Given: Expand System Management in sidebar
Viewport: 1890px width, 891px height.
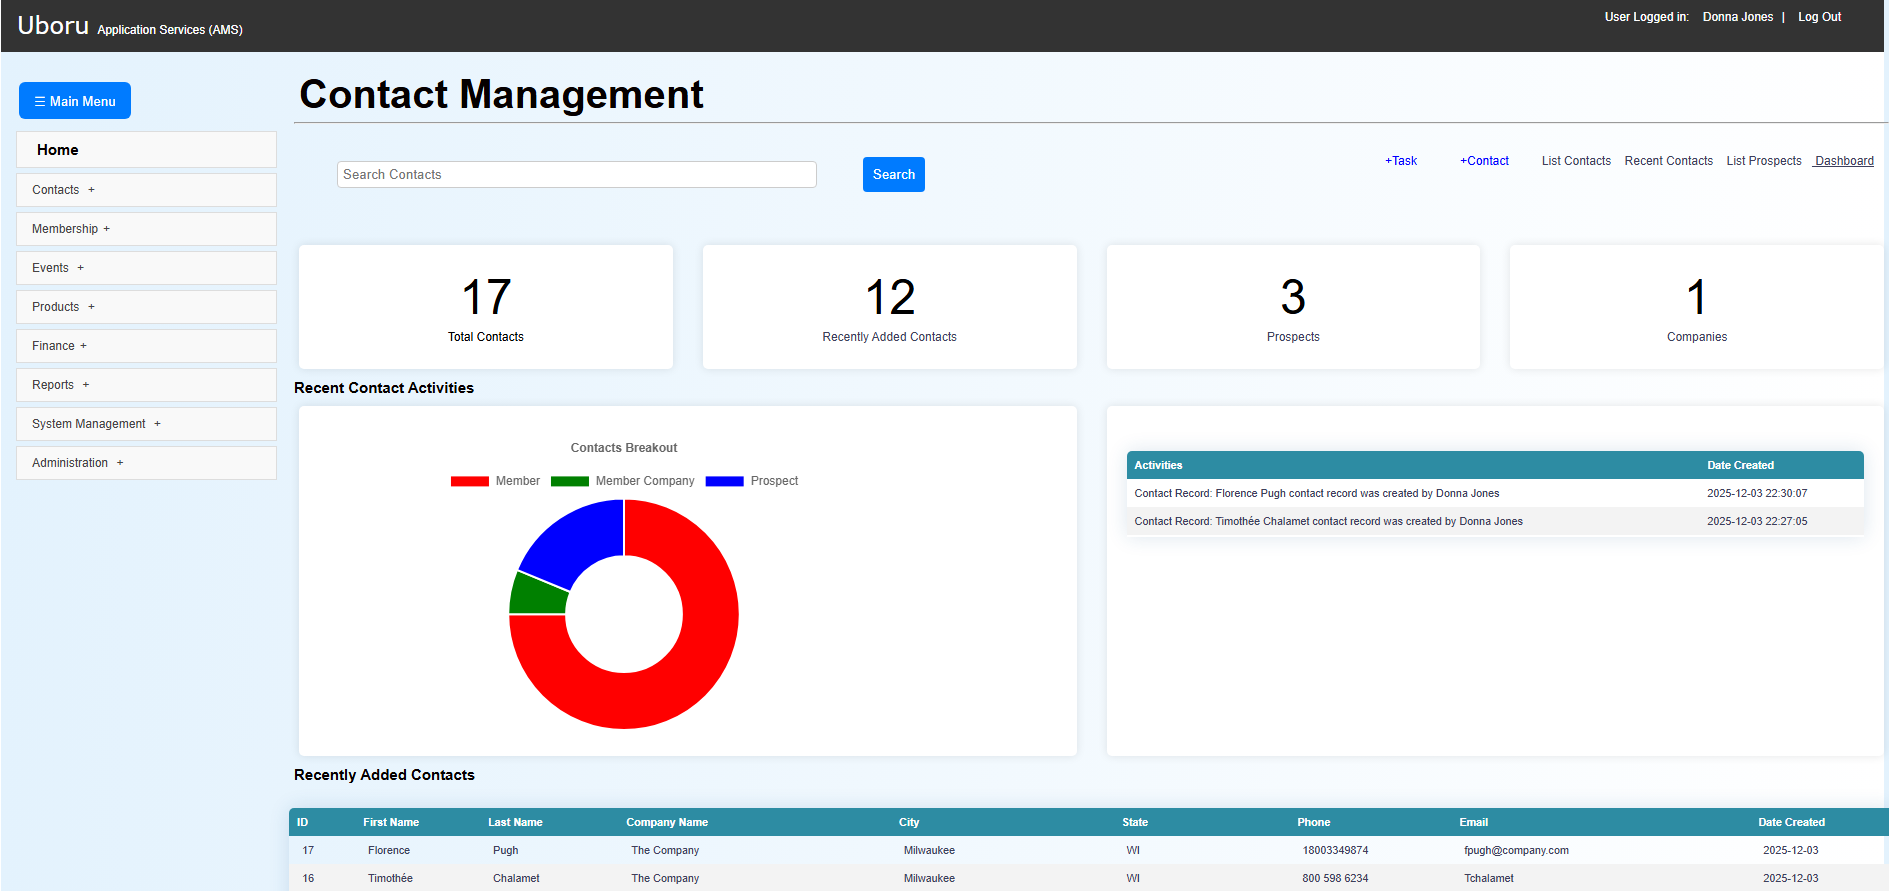Looking at the screenshot, I should [x=96, y=424].
